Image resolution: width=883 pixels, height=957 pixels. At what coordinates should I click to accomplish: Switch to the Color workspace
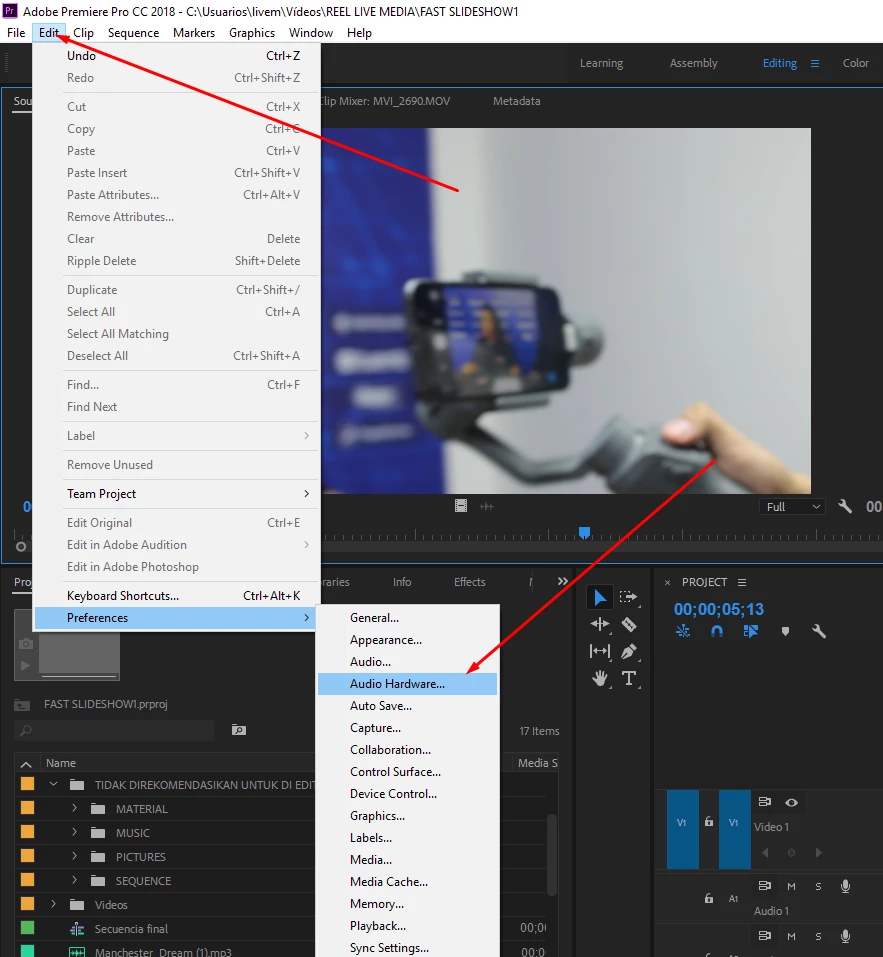click(x=856, y=63)
